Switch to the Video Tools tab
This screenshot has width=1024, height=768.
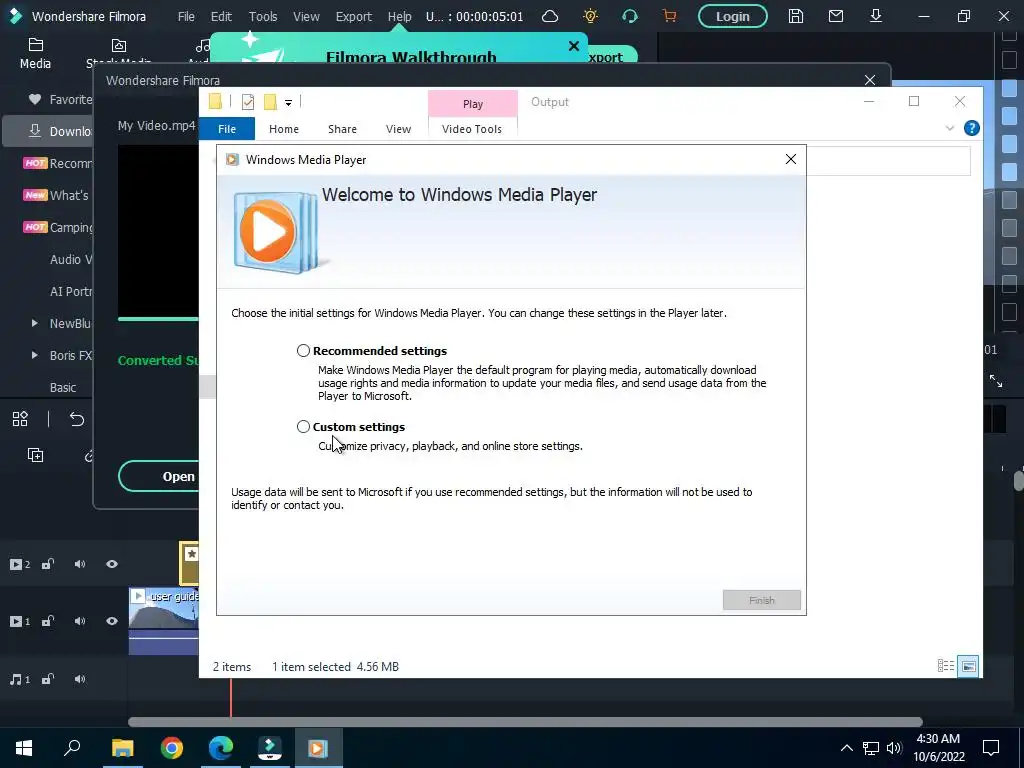pyautogui.click(x=472, y=129)
